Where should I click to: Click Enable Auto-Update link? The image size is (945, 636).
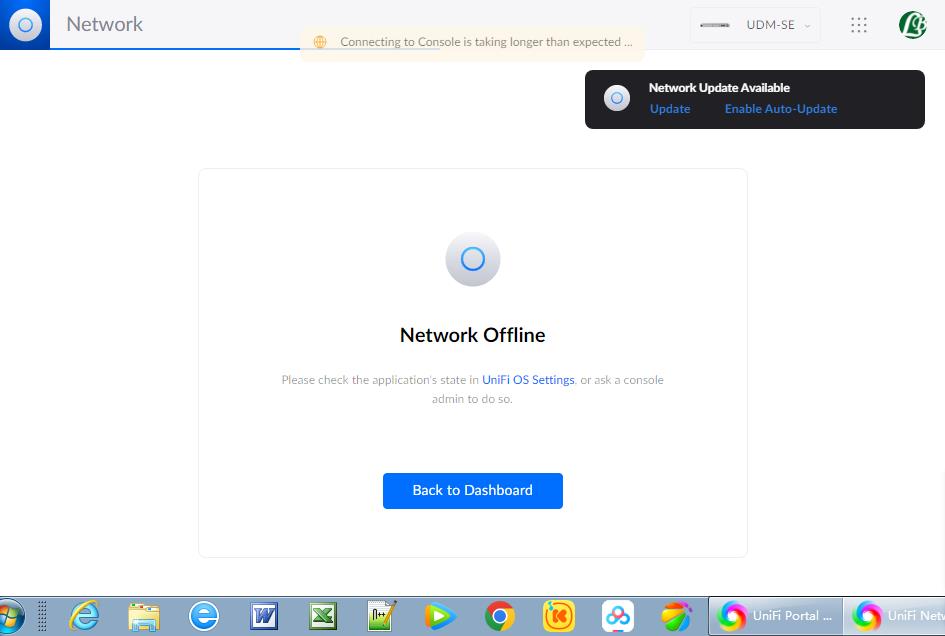click(x=780, y=109)
